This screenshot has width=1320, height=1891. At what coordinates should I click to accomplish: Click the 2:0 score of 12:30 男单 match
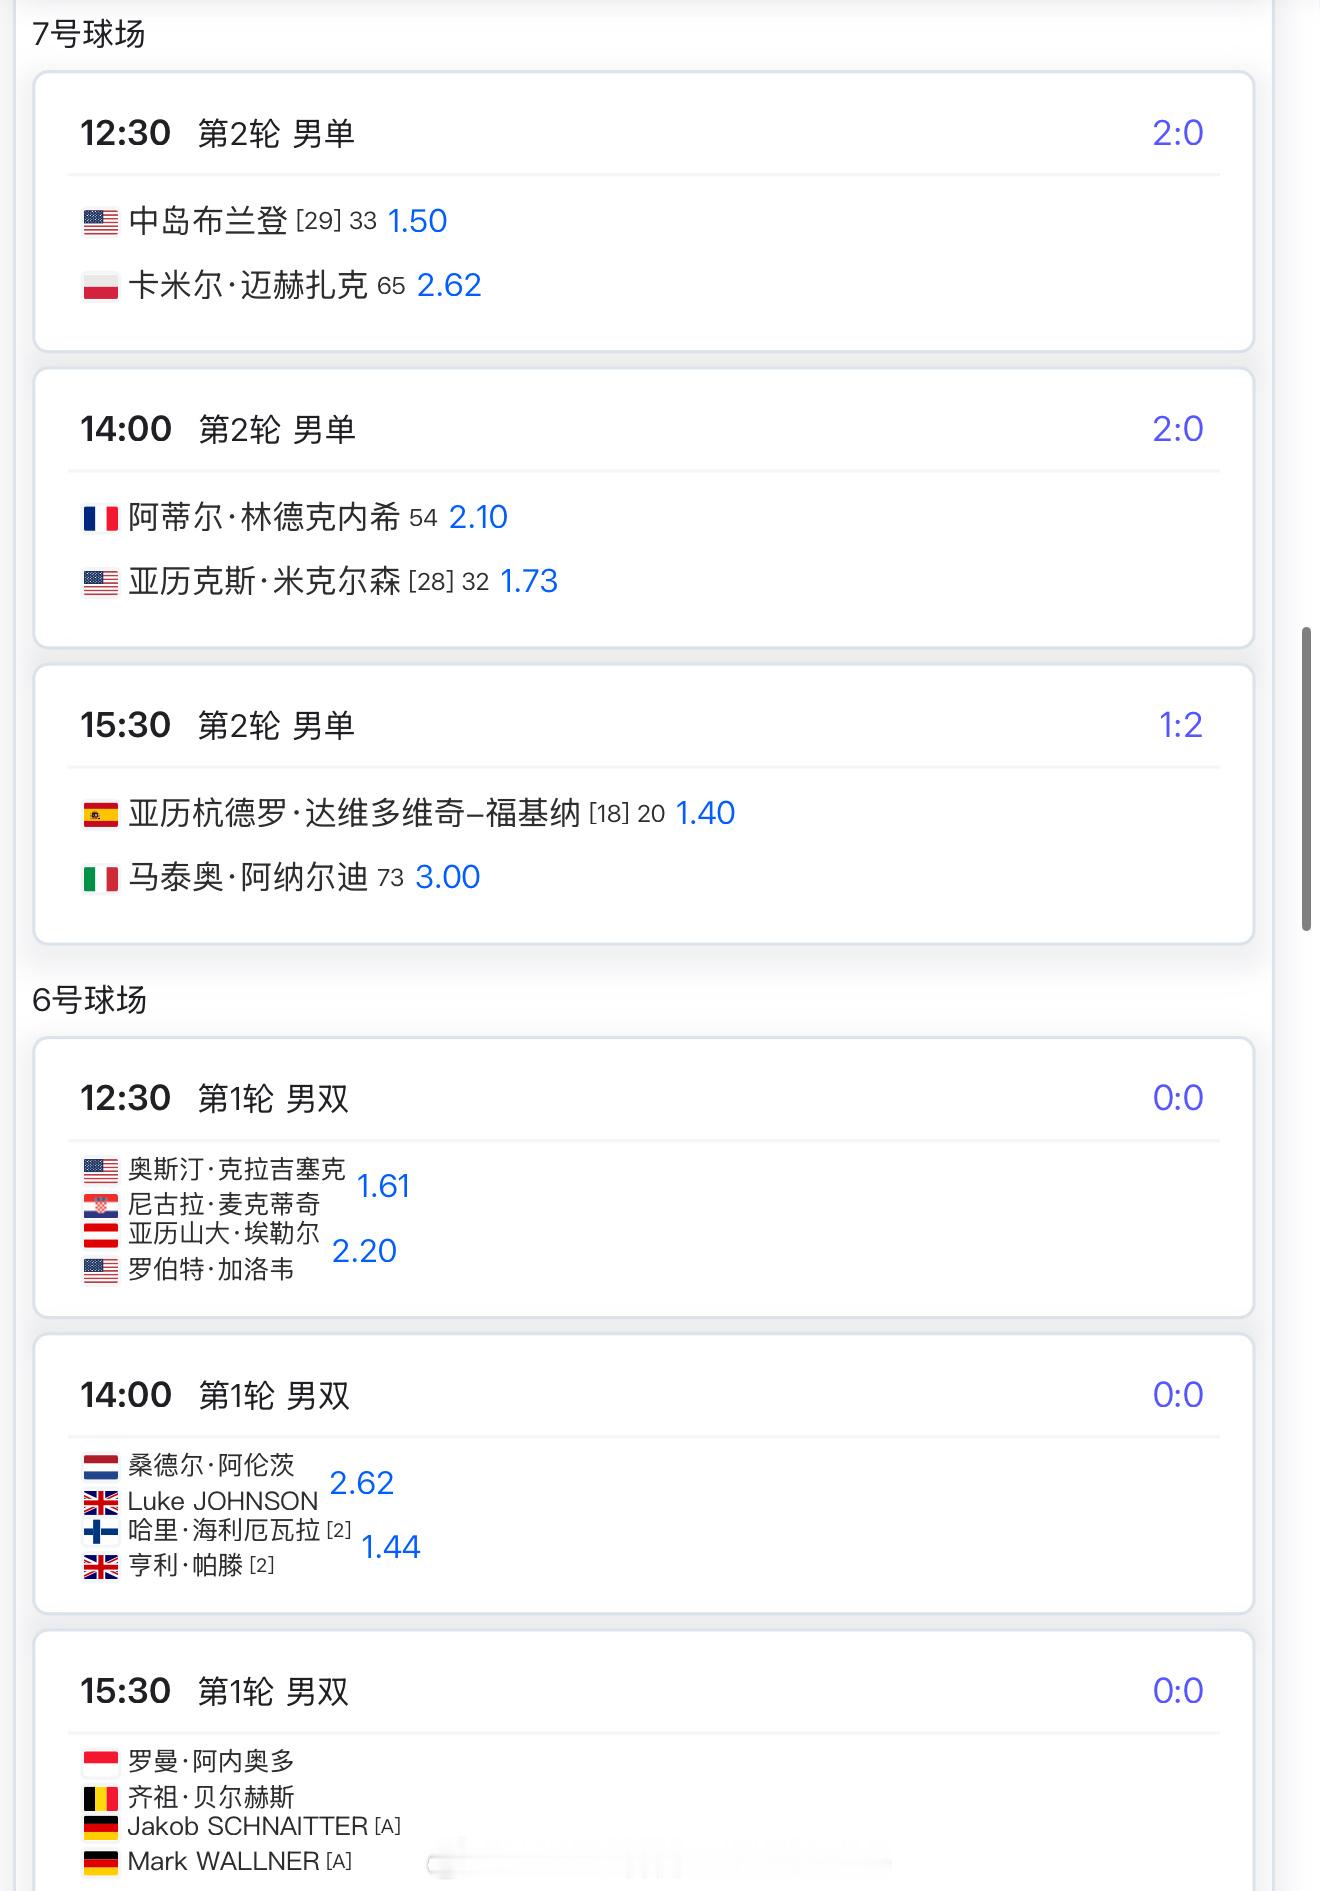click(1177, 133)
